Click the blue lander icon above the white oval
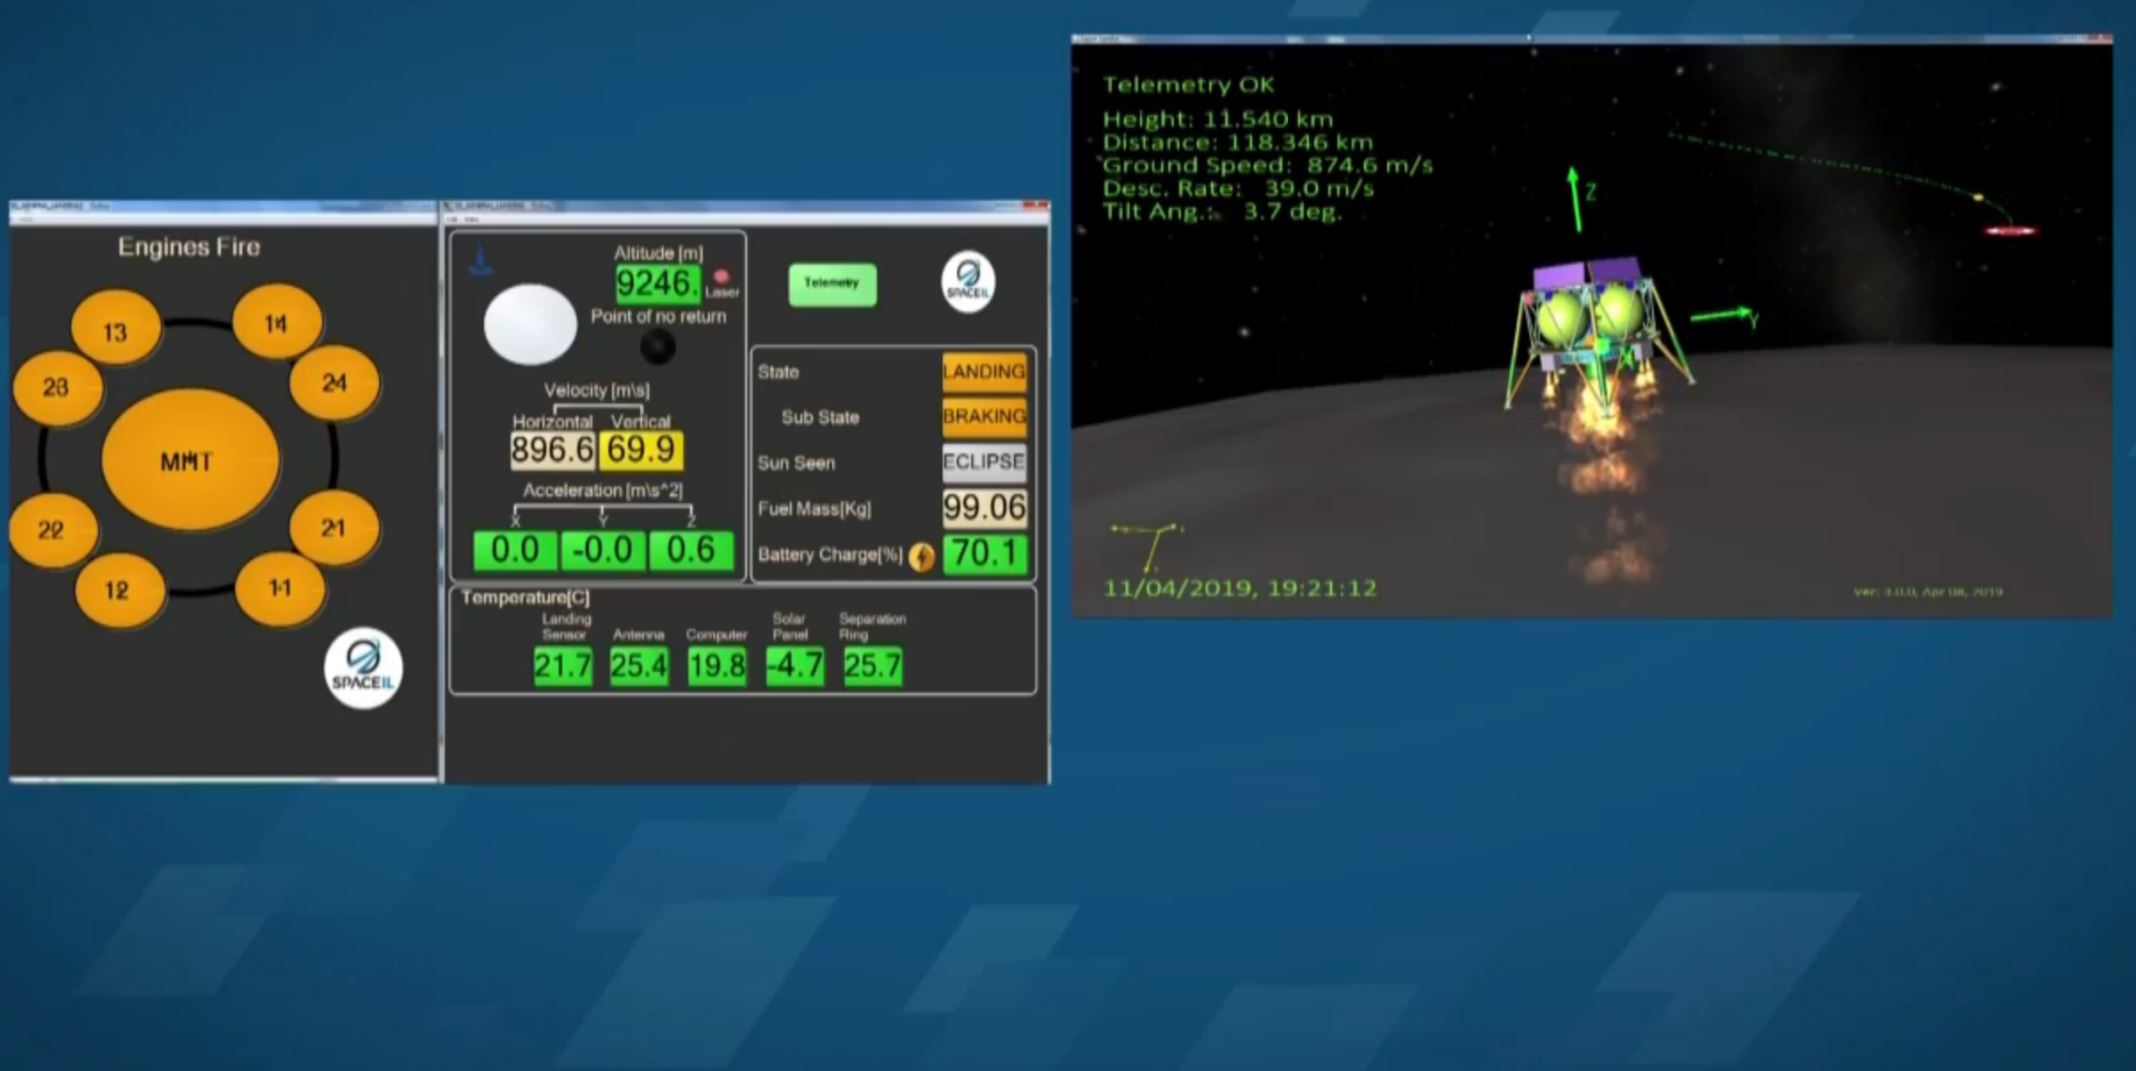The height and width of the screenshot is (1071, 2136). 481,262
